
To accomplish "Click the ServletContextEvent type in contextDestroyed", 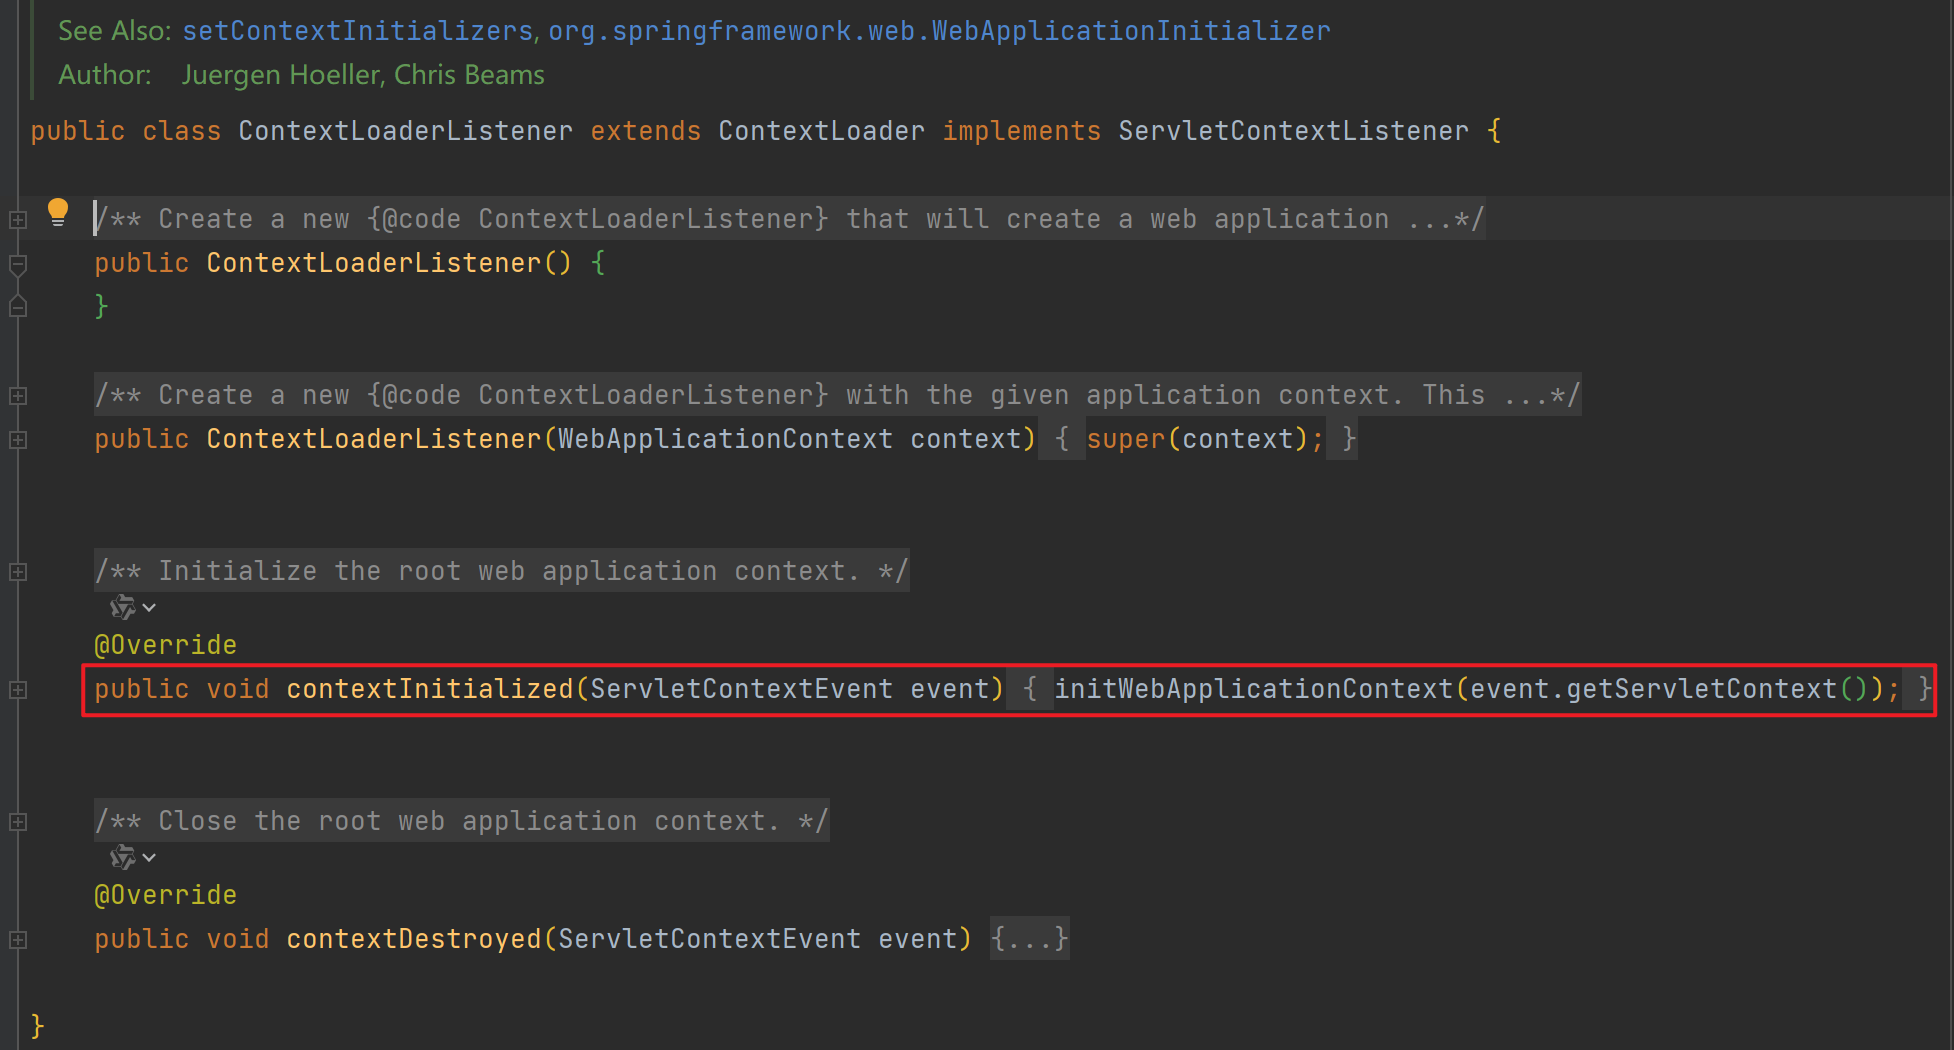I will [709, 939].
